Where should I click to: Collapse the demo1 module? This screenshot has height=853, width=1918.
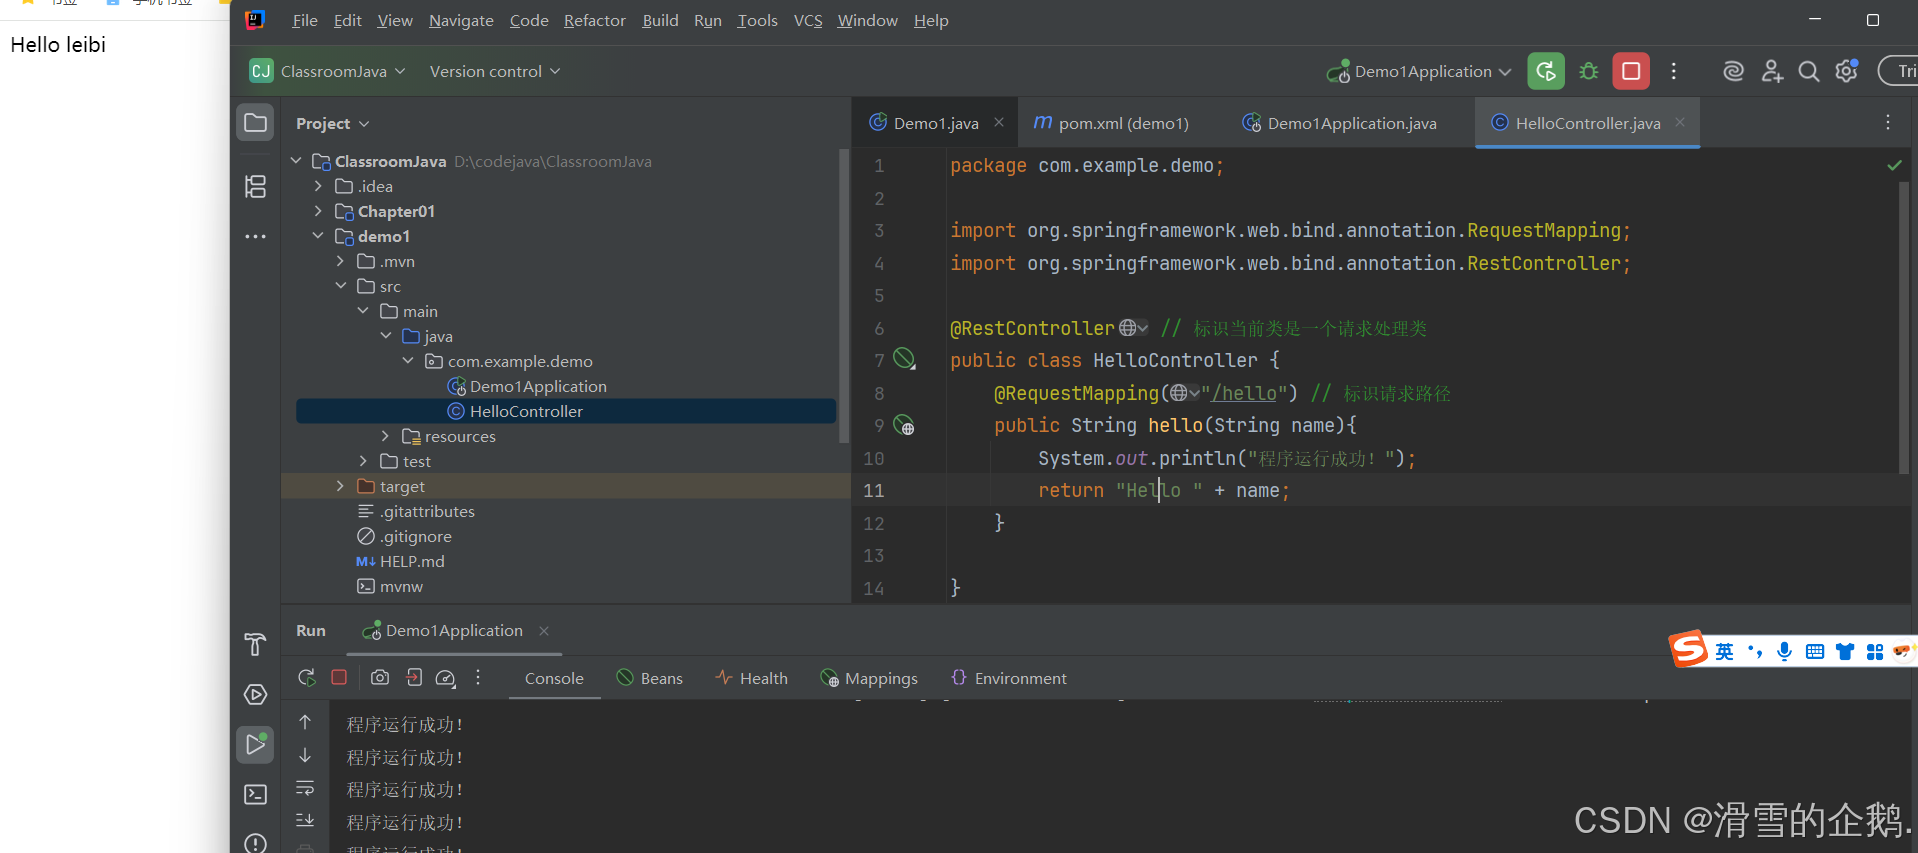318,236
